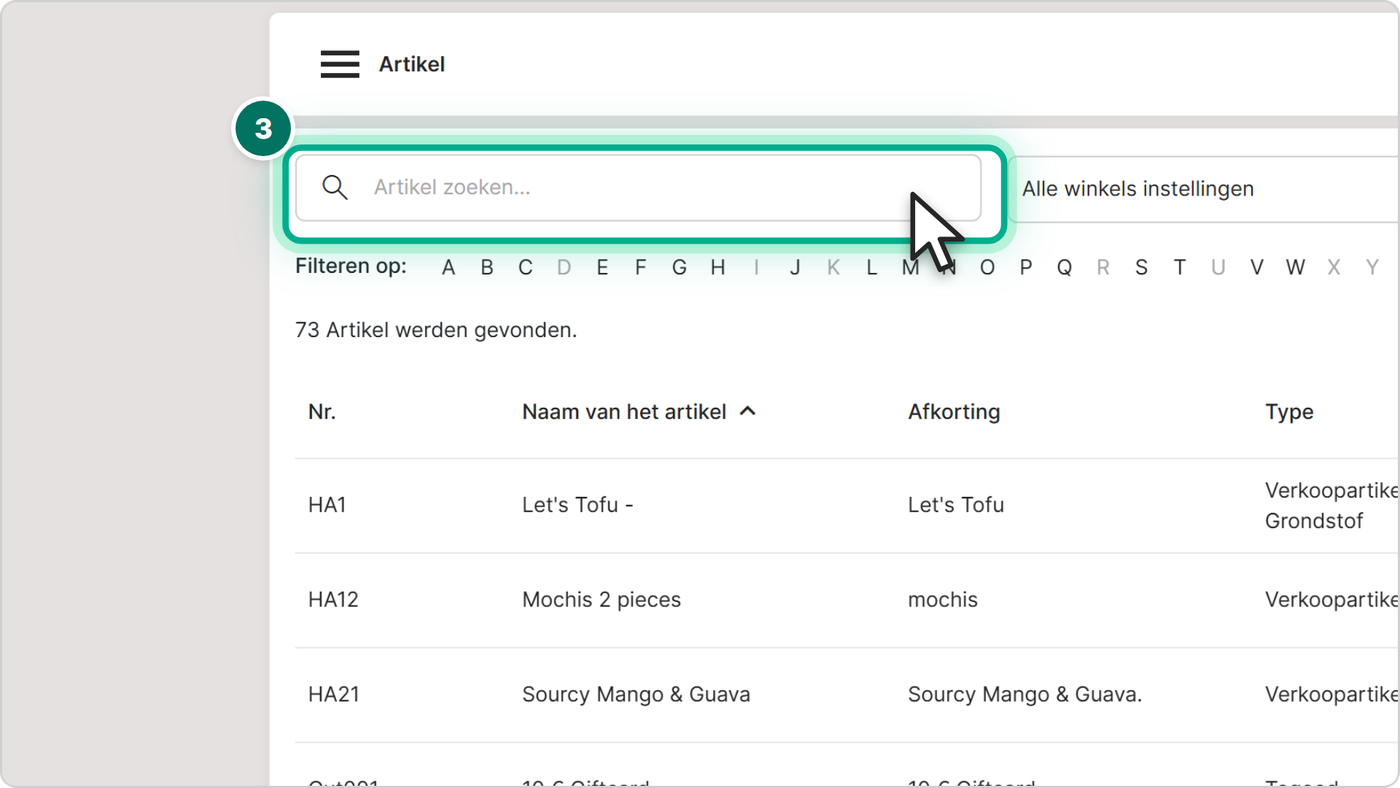
Task: Open Sourcy Mango & Guava article name
Action: [636, 694]
